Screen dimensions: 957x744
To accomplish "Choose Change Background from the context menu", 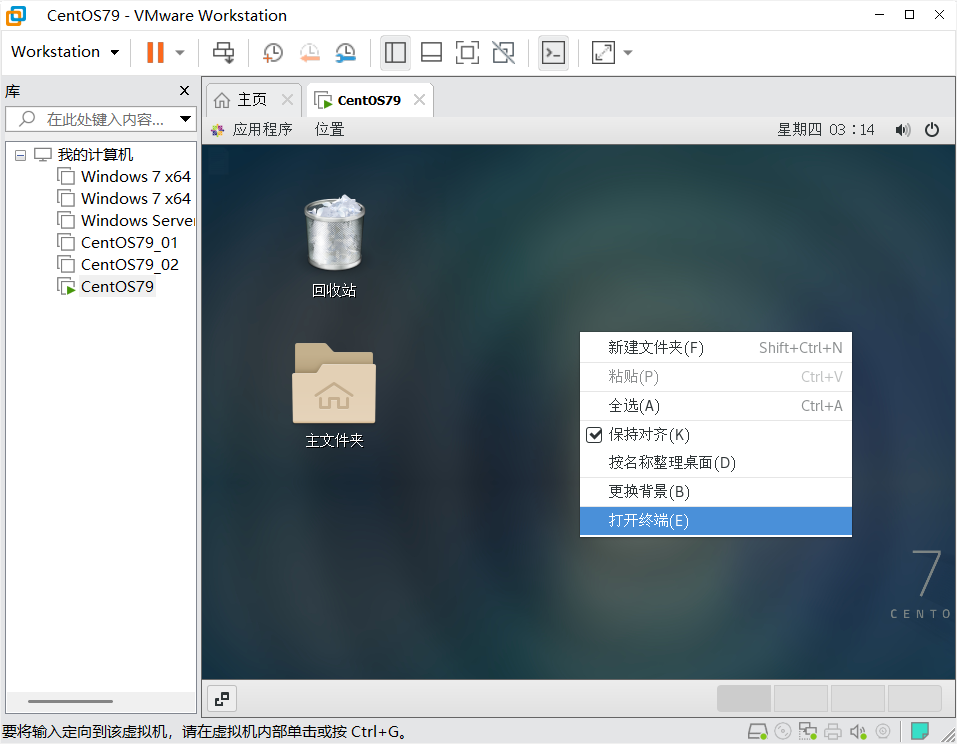I will point(715,492).
